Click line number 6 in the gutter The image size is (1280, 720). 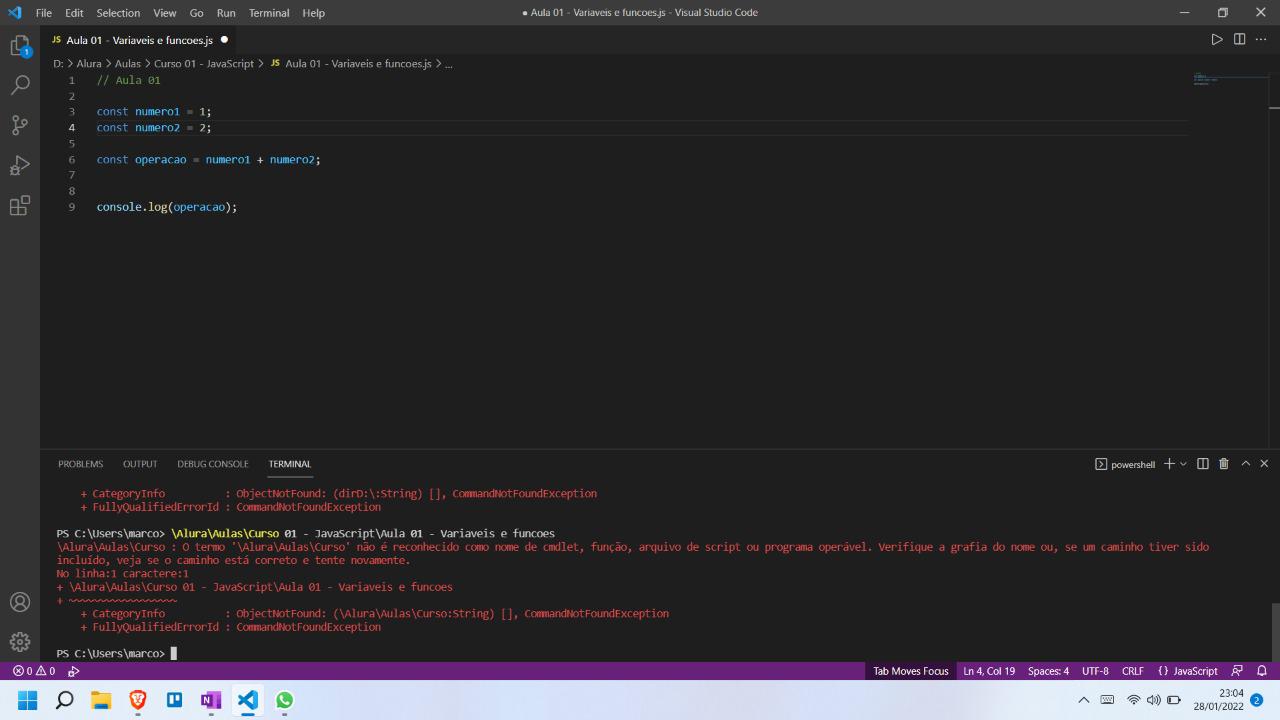(72, 159)
